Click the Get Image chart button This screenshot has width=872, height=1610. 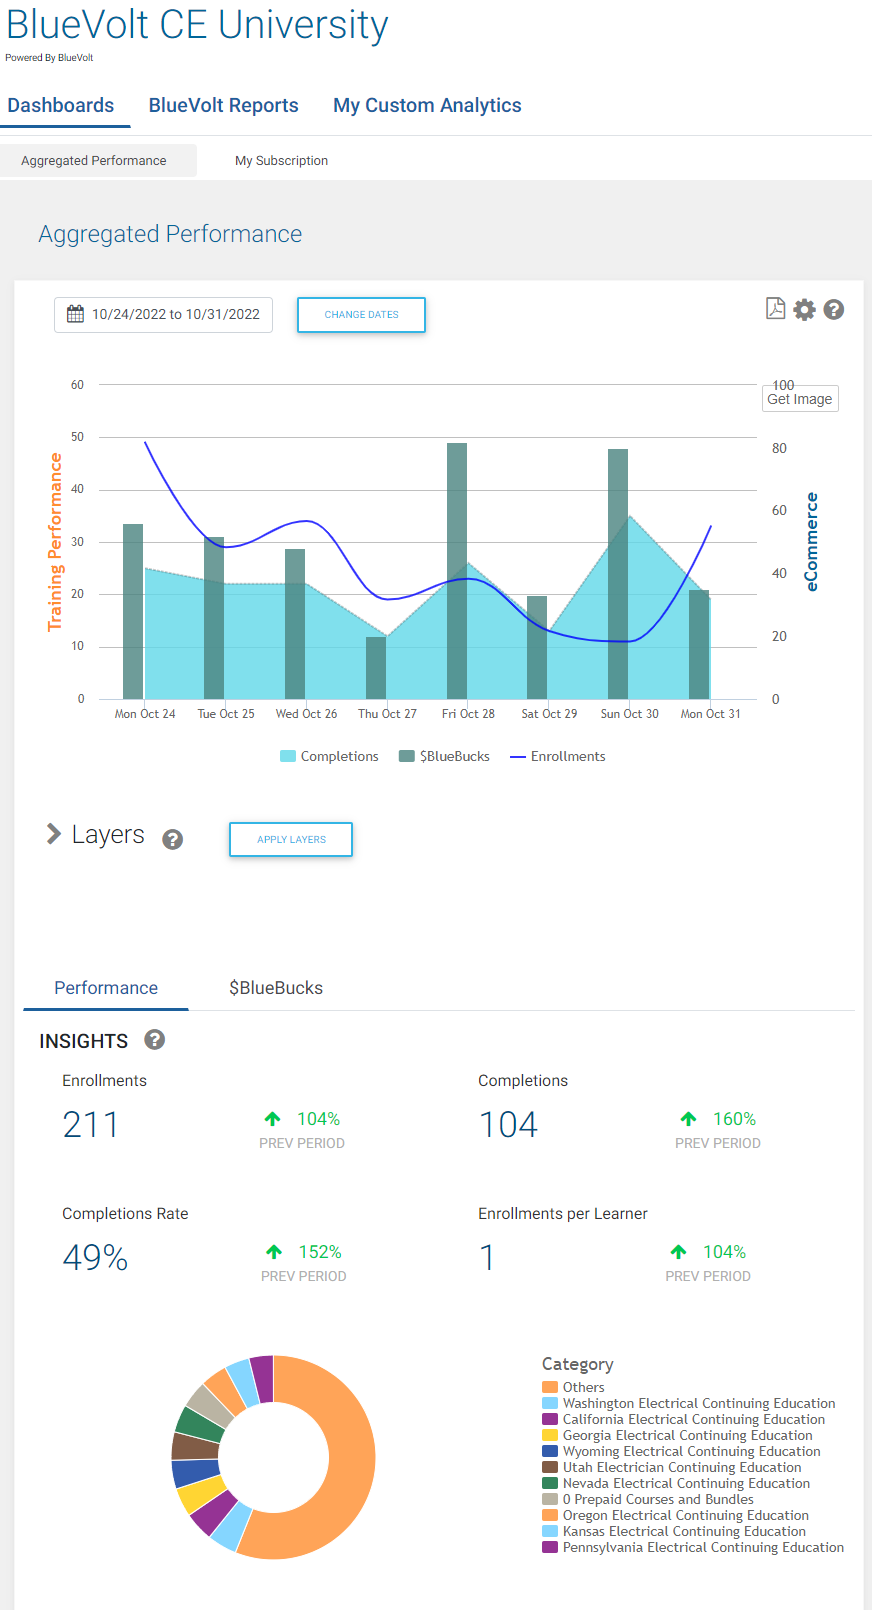tap(799, 399)
